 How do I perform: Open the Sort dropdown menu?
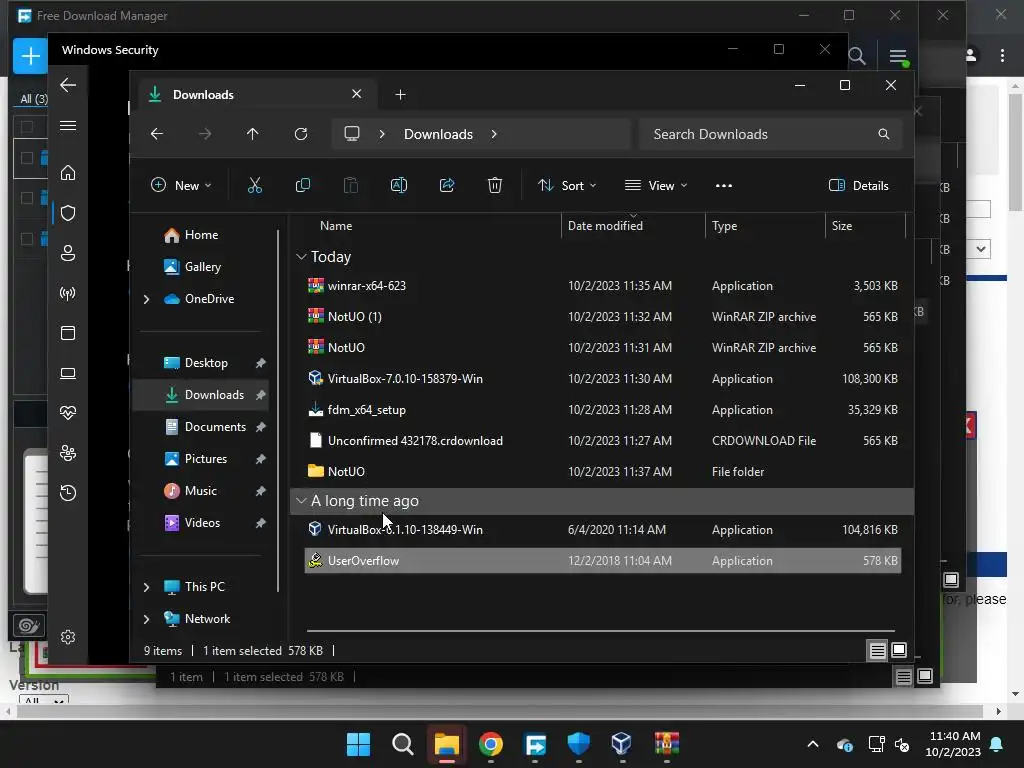click(x=567, y=185)
